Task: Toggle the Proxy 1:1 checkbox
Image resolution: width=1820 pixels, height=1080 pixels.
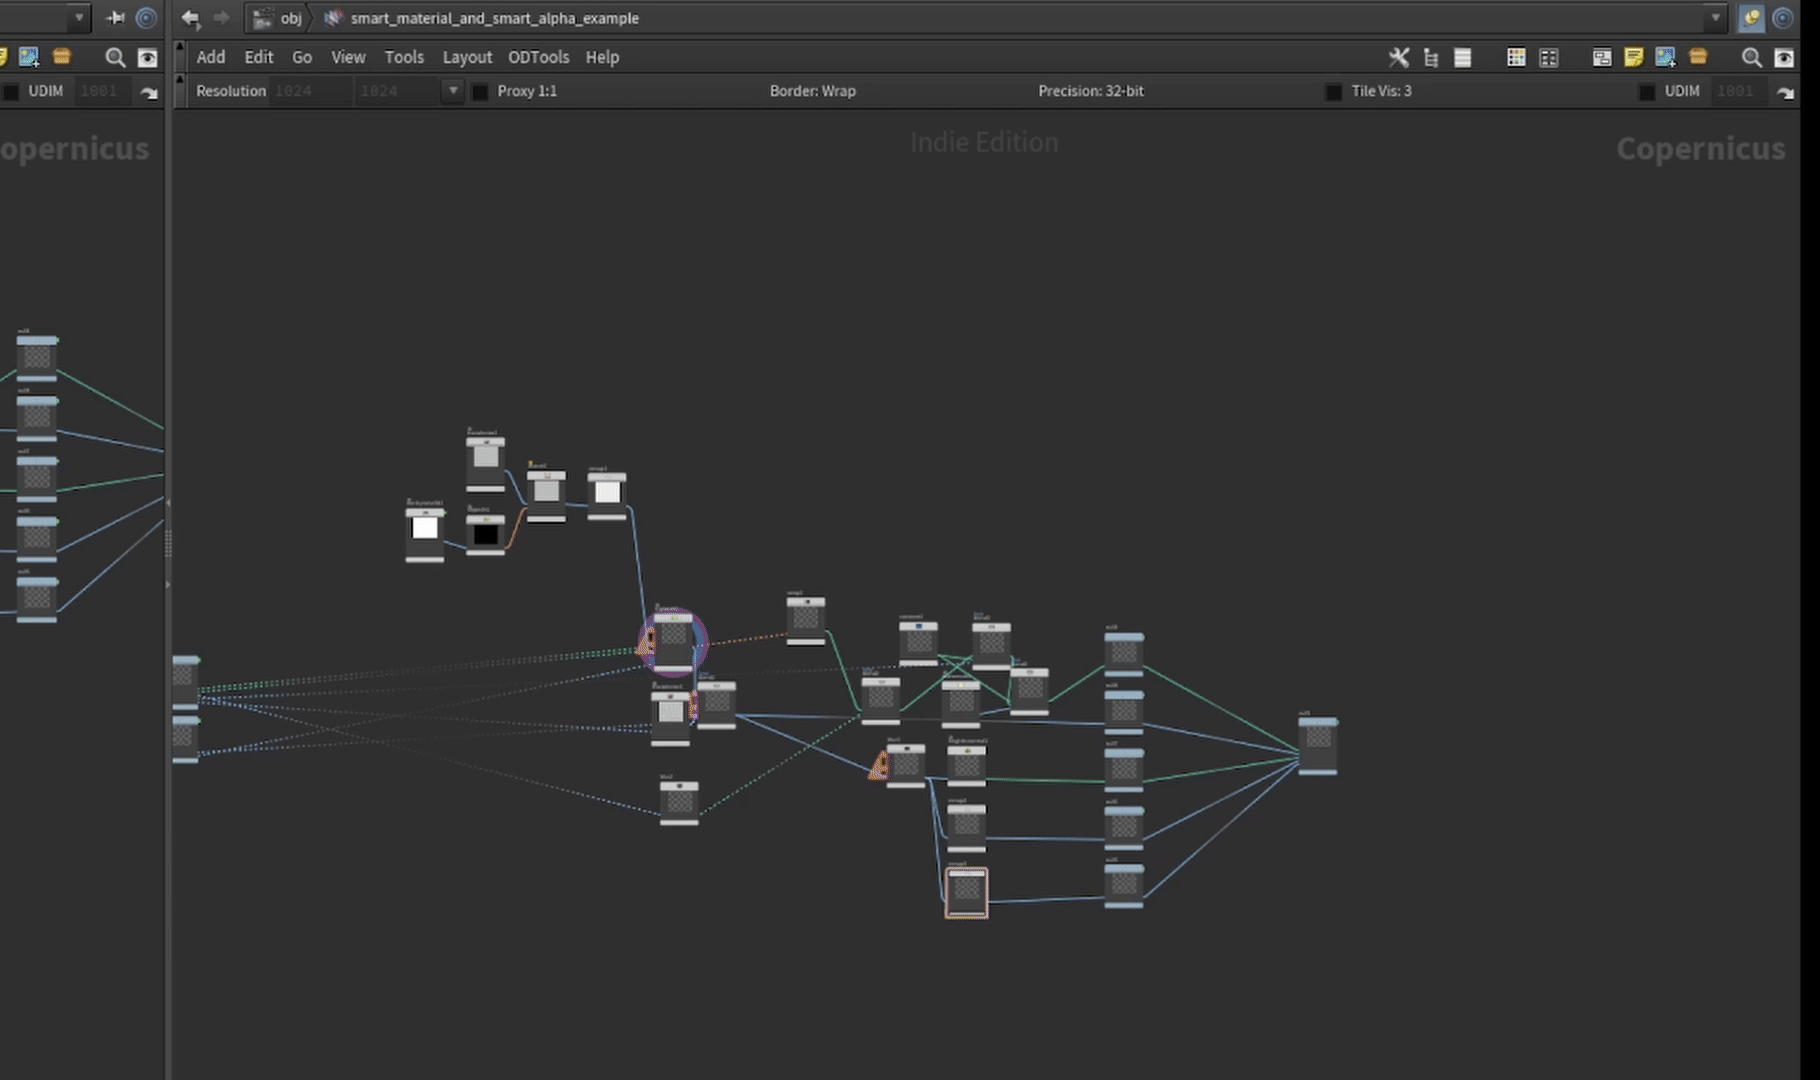Action: coord(481,91)
